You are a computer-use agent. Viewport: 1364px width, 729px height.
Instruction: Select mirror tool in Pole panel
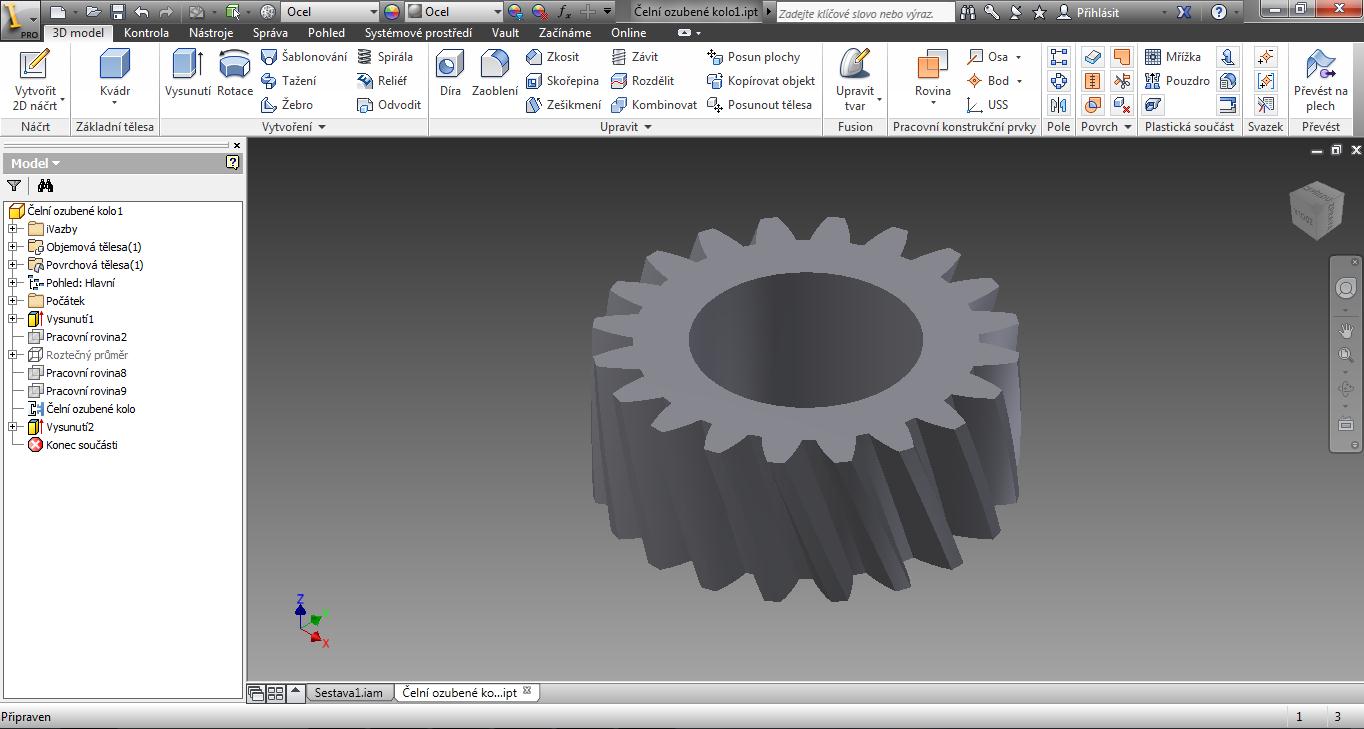1059,105
